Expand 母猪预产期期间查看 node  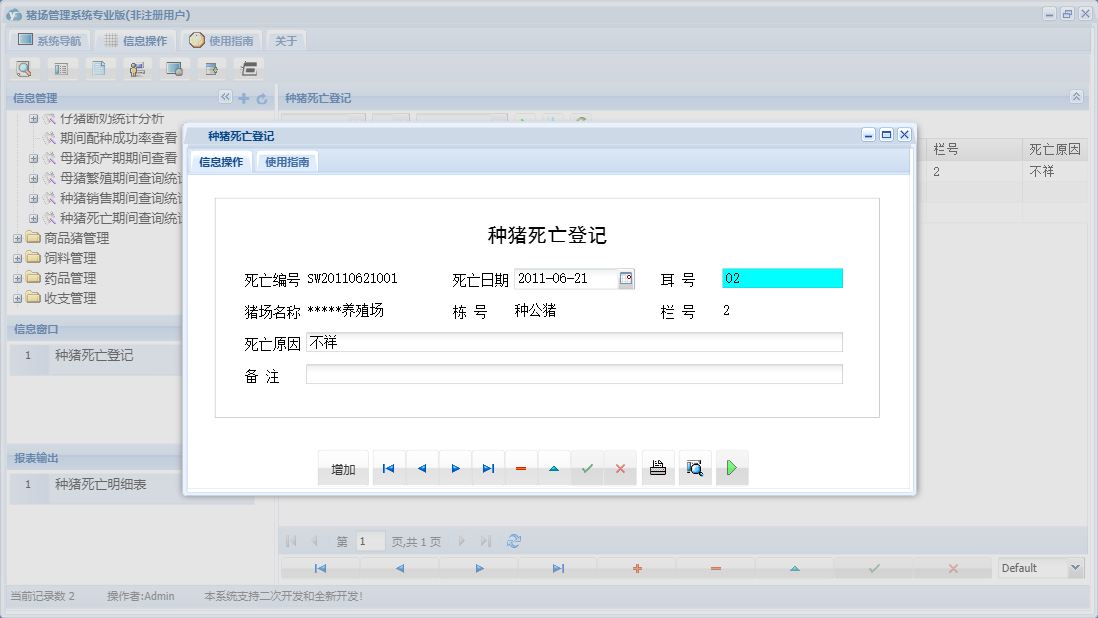click(x=33, y=159)
